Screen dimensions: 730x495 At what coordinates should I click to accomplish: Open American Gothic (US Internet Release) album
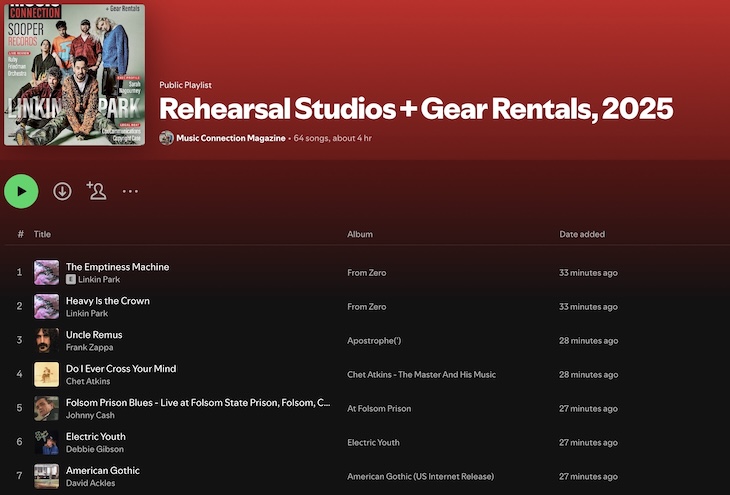tap(421, 477)
